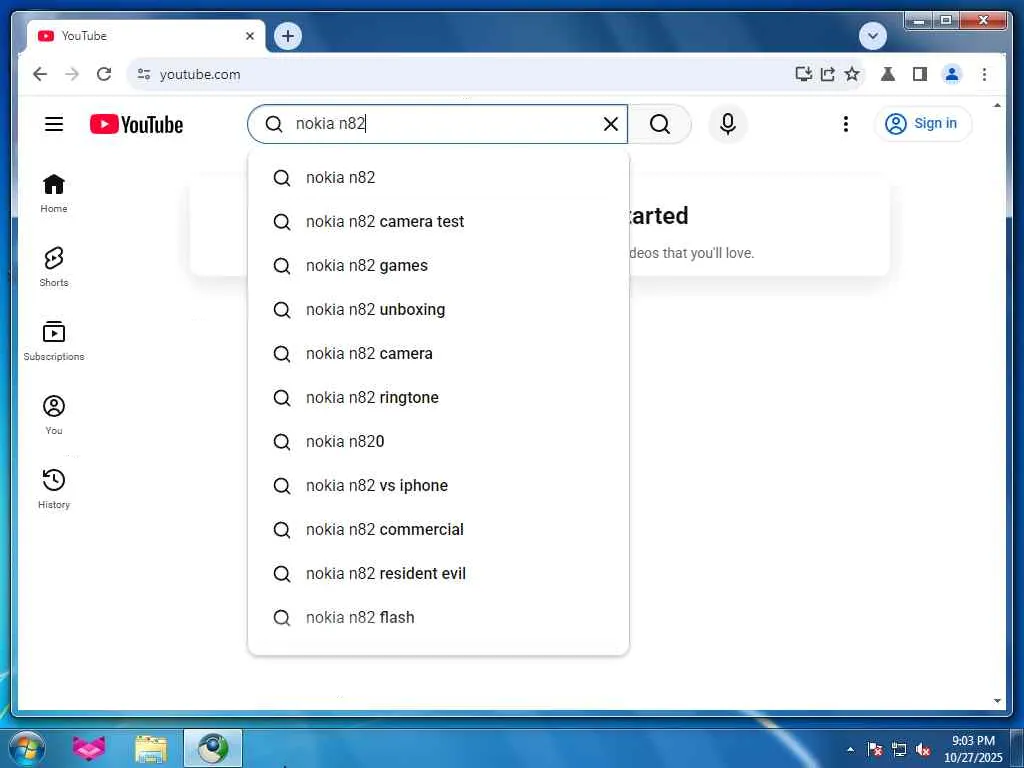The width and height of the screenshot is (1024, 768).
Task: Install app icon in address bar
Action: click(x=803, y=74)
